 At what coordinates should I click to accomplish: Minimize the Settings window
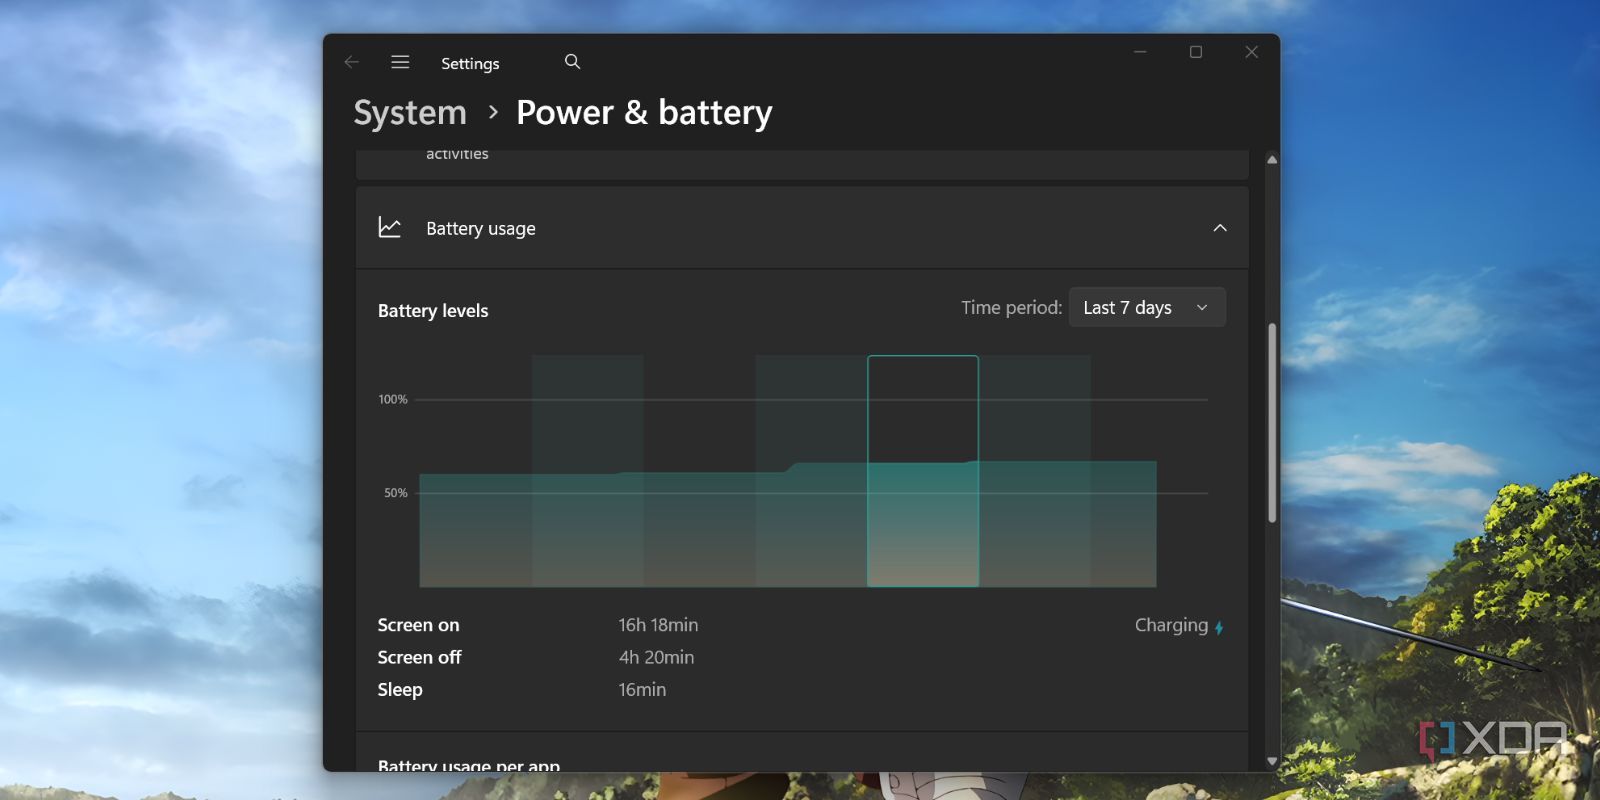1140,52
